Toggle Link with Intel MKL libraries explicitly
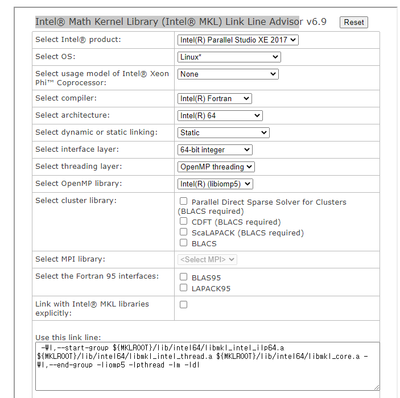The height and width of the screenshot is (398, 400). (183, 304)
